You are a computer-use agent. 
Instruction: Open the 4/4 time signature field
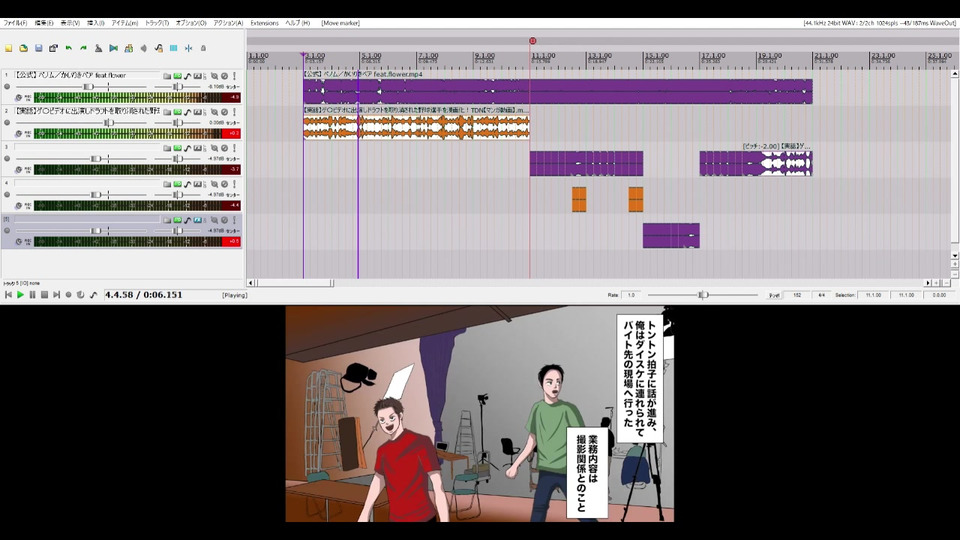point(822,295)
